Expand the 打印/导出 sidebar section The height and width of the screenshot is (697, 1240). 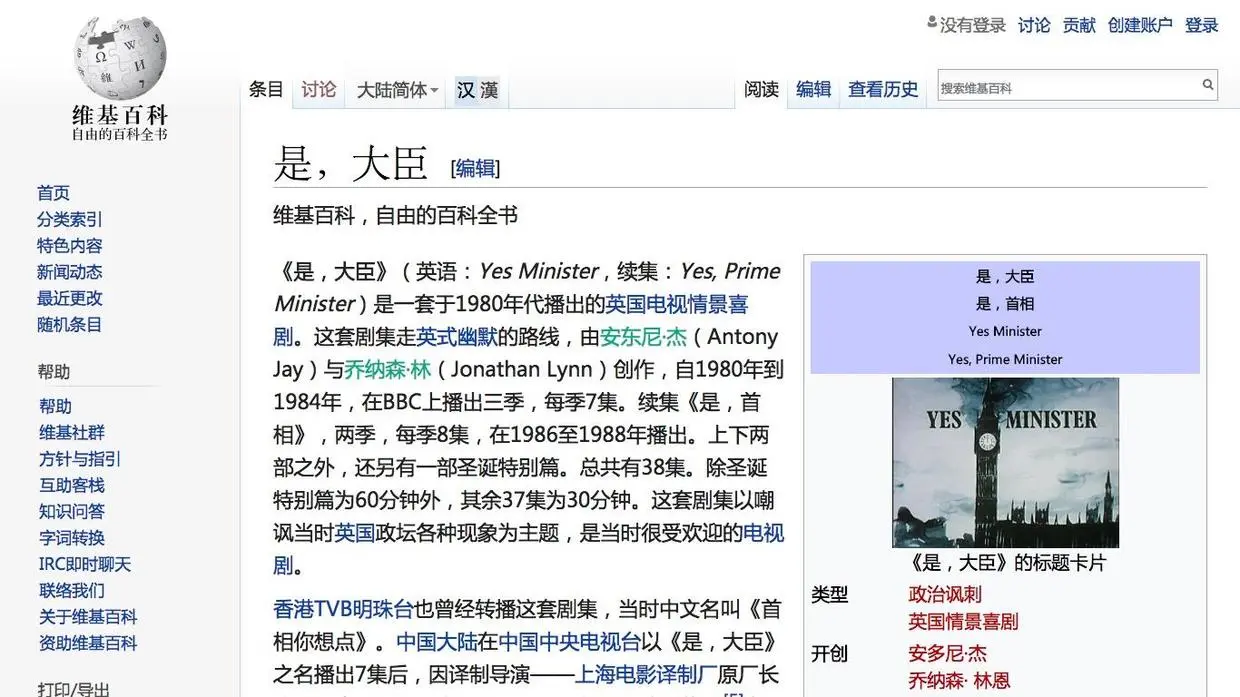click(74, 688)
